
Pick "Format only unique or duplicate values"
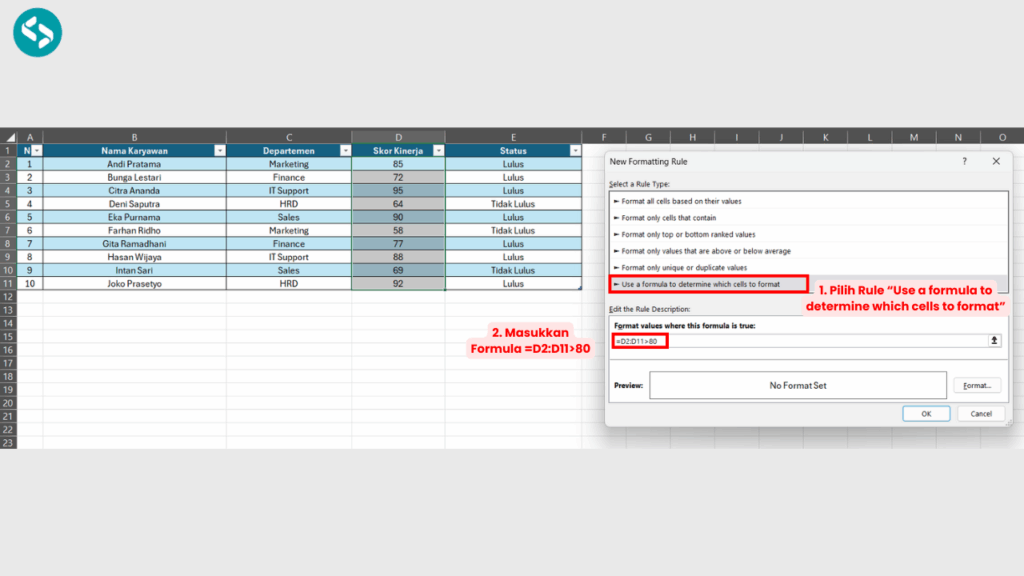[684, 267]
